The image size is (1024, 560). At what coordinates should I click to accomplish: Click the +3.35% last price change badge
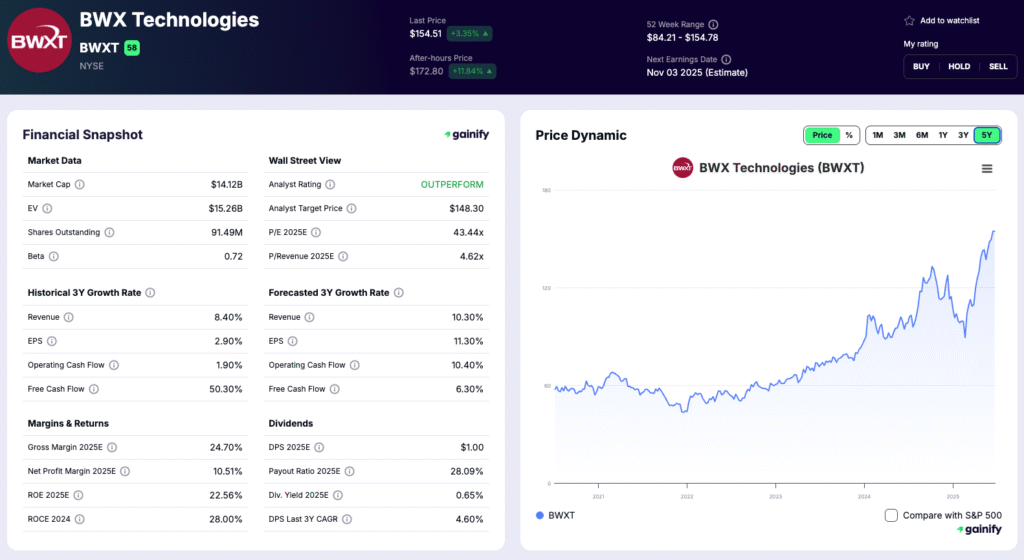coord(470,33)
